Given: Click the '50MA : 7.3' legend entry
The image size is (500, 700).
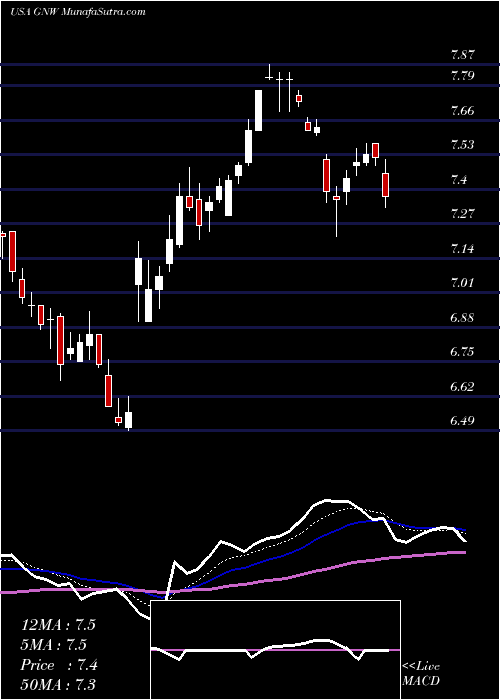Looking at the screenshot, I should (58, 685).
